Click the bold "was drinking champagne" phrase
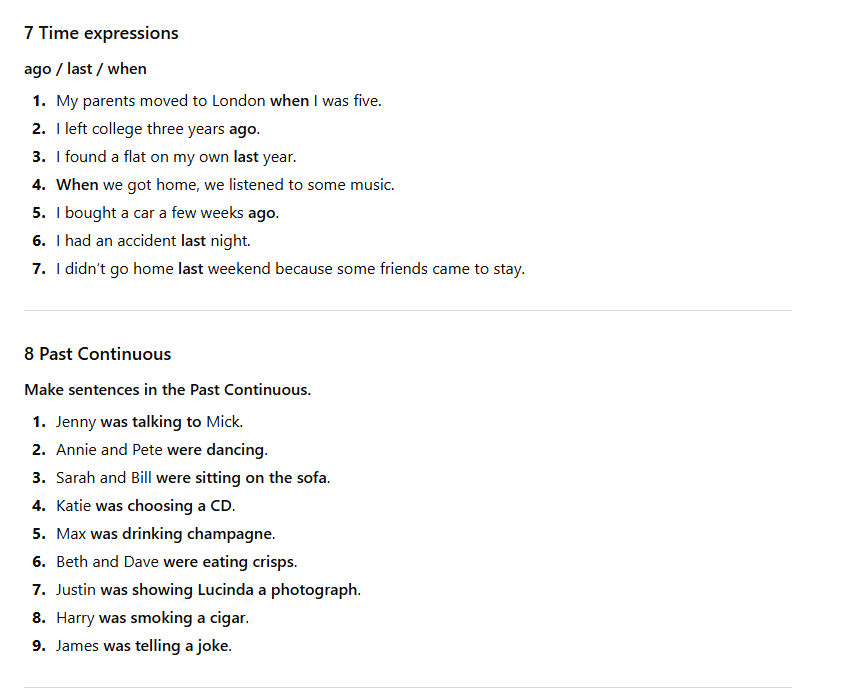This screenshot has width=858, height=689. tap(182, 534)
